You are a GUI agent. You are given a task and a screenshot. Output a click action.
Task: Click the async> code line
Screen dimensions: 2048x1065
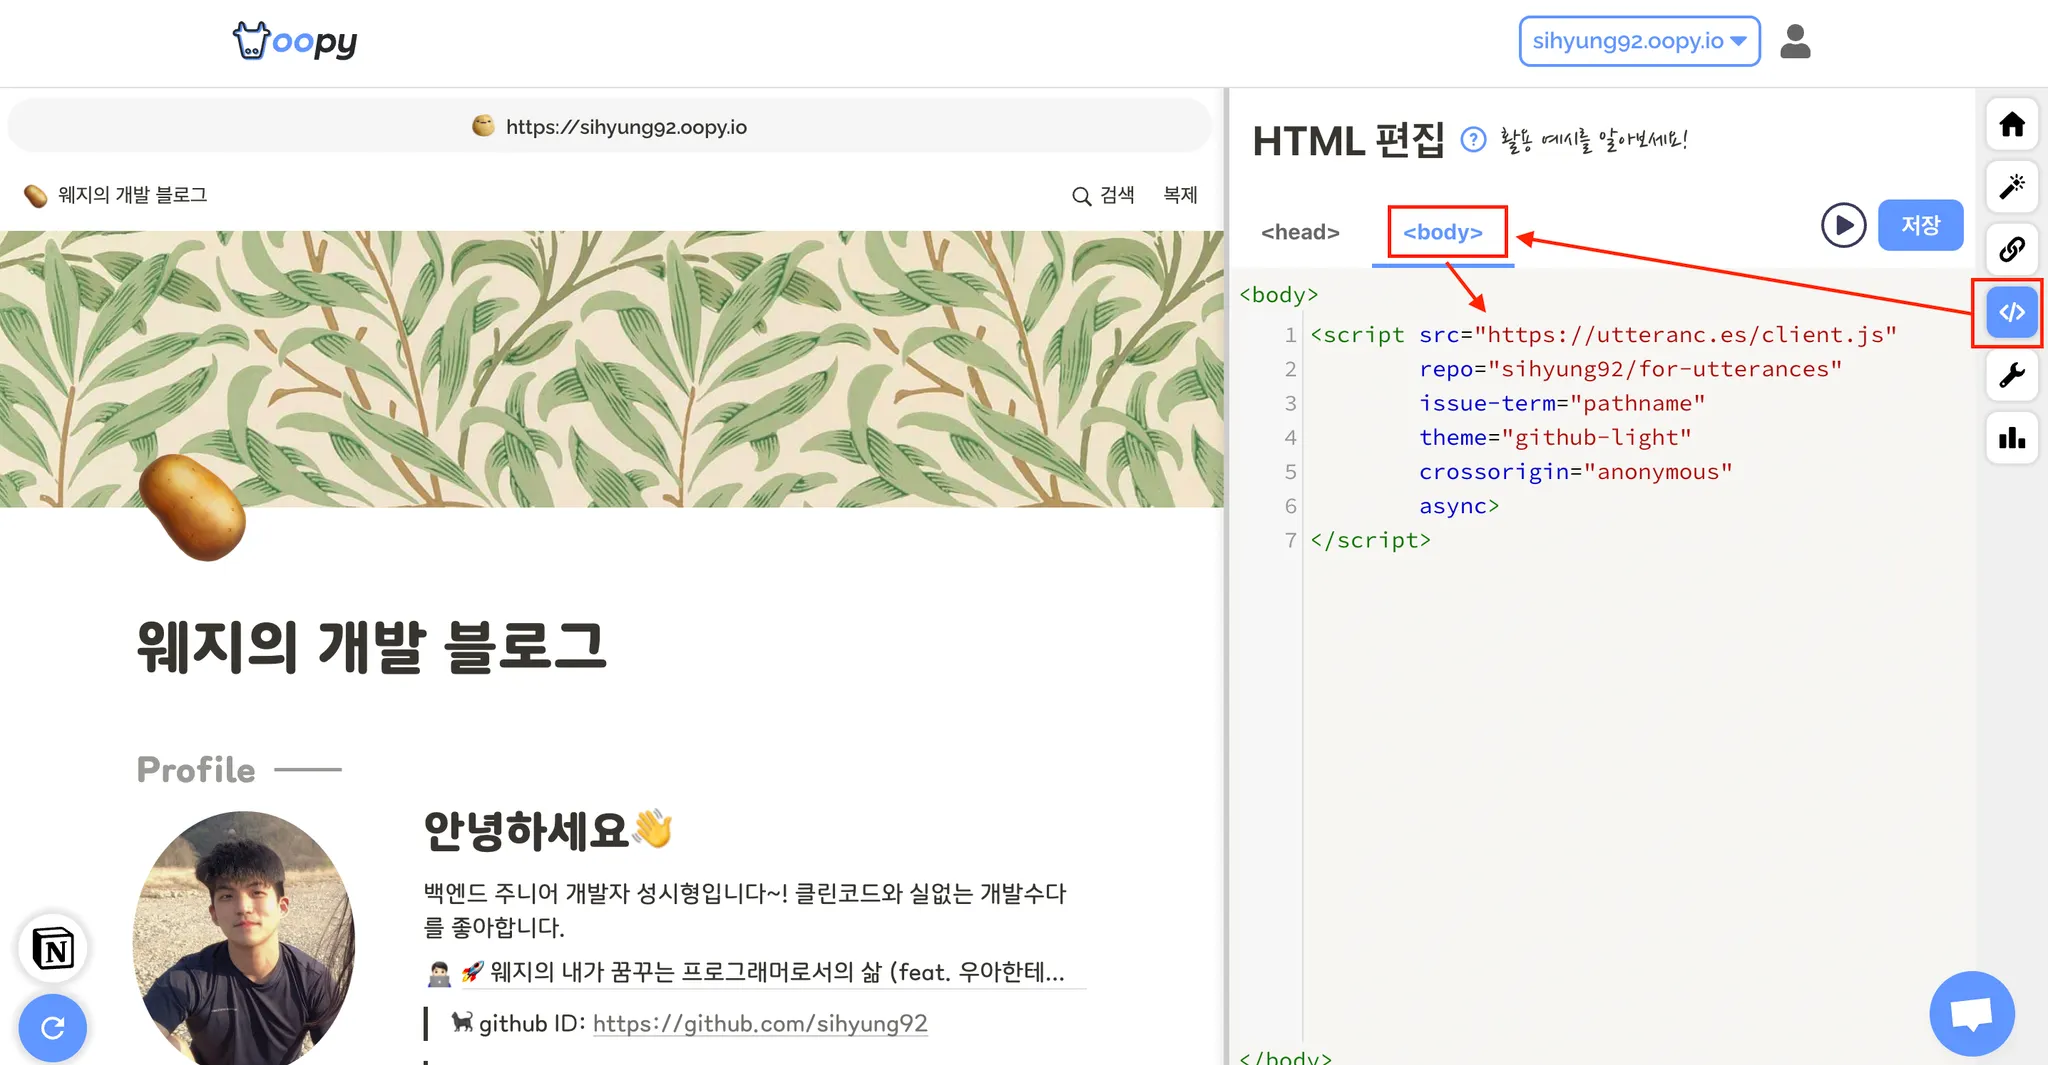(x=1459, y=506)
